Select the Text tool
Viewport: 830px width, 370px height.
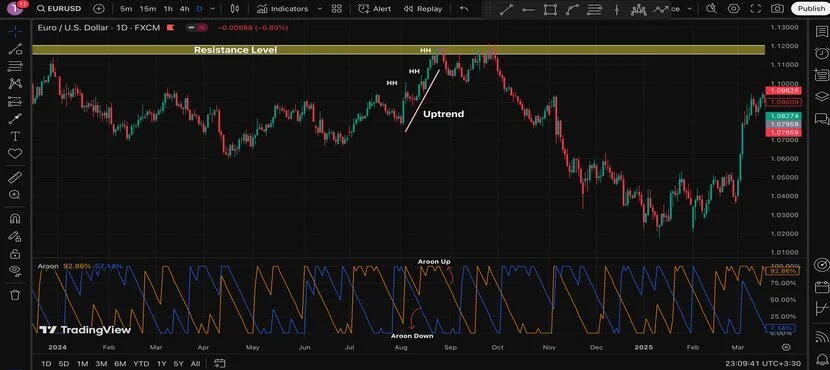click(x=15, y=137)
